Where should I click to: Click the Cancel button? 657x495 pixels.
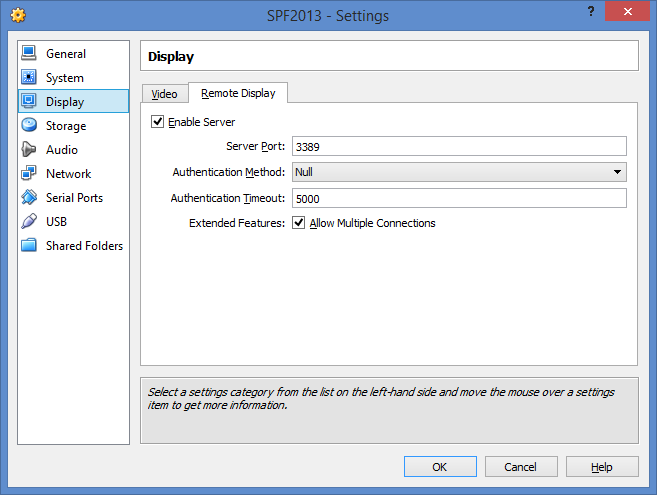point(520,467)
